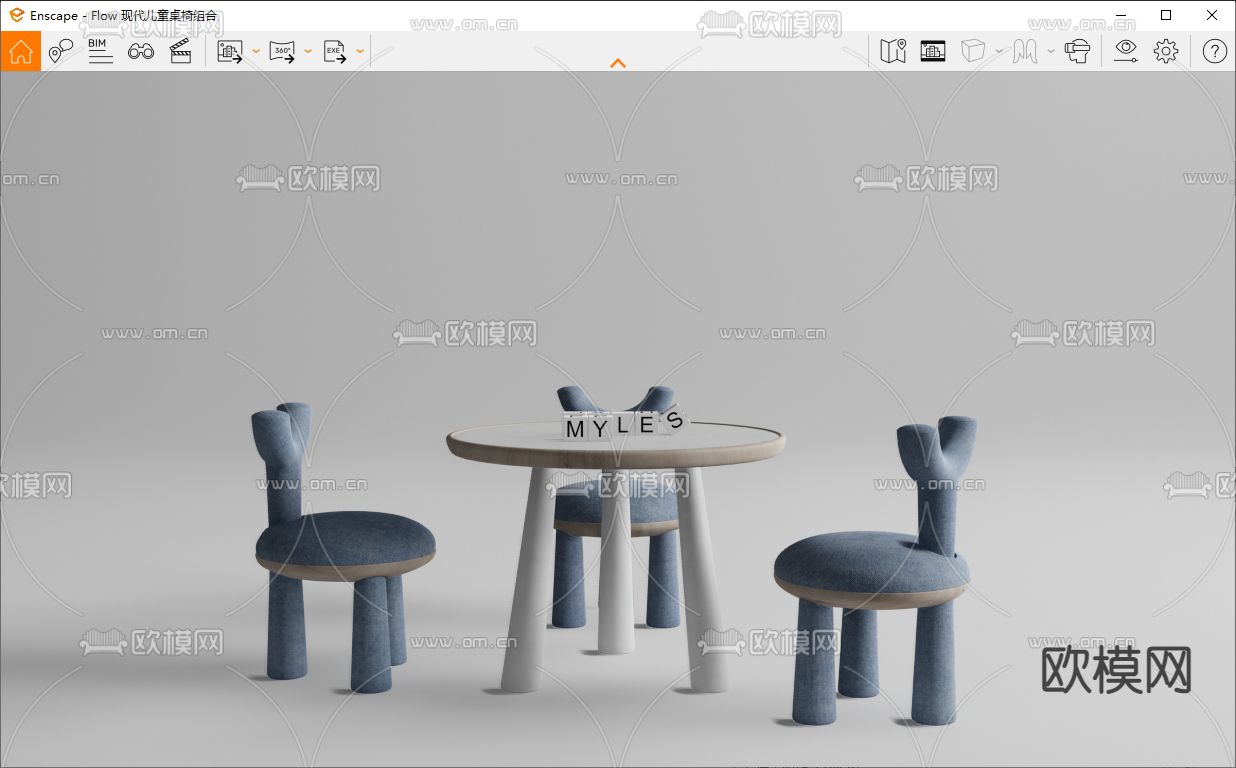This screenshot has height=768, width=1236.
Task: Click the flythrough wings icon
Action: point(1025,51)
